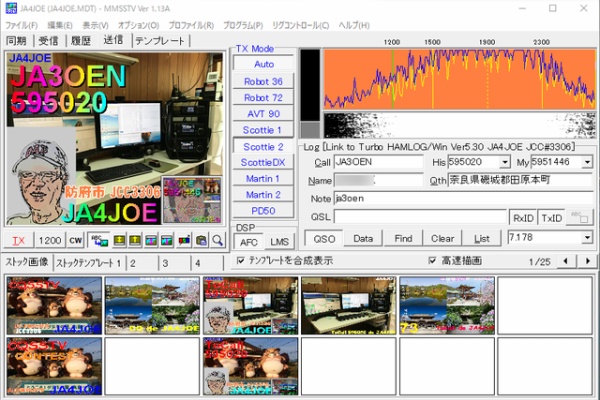Click the clipboard paste icon in toolbar
The image size is (600, 400).
tap(201, 240)
